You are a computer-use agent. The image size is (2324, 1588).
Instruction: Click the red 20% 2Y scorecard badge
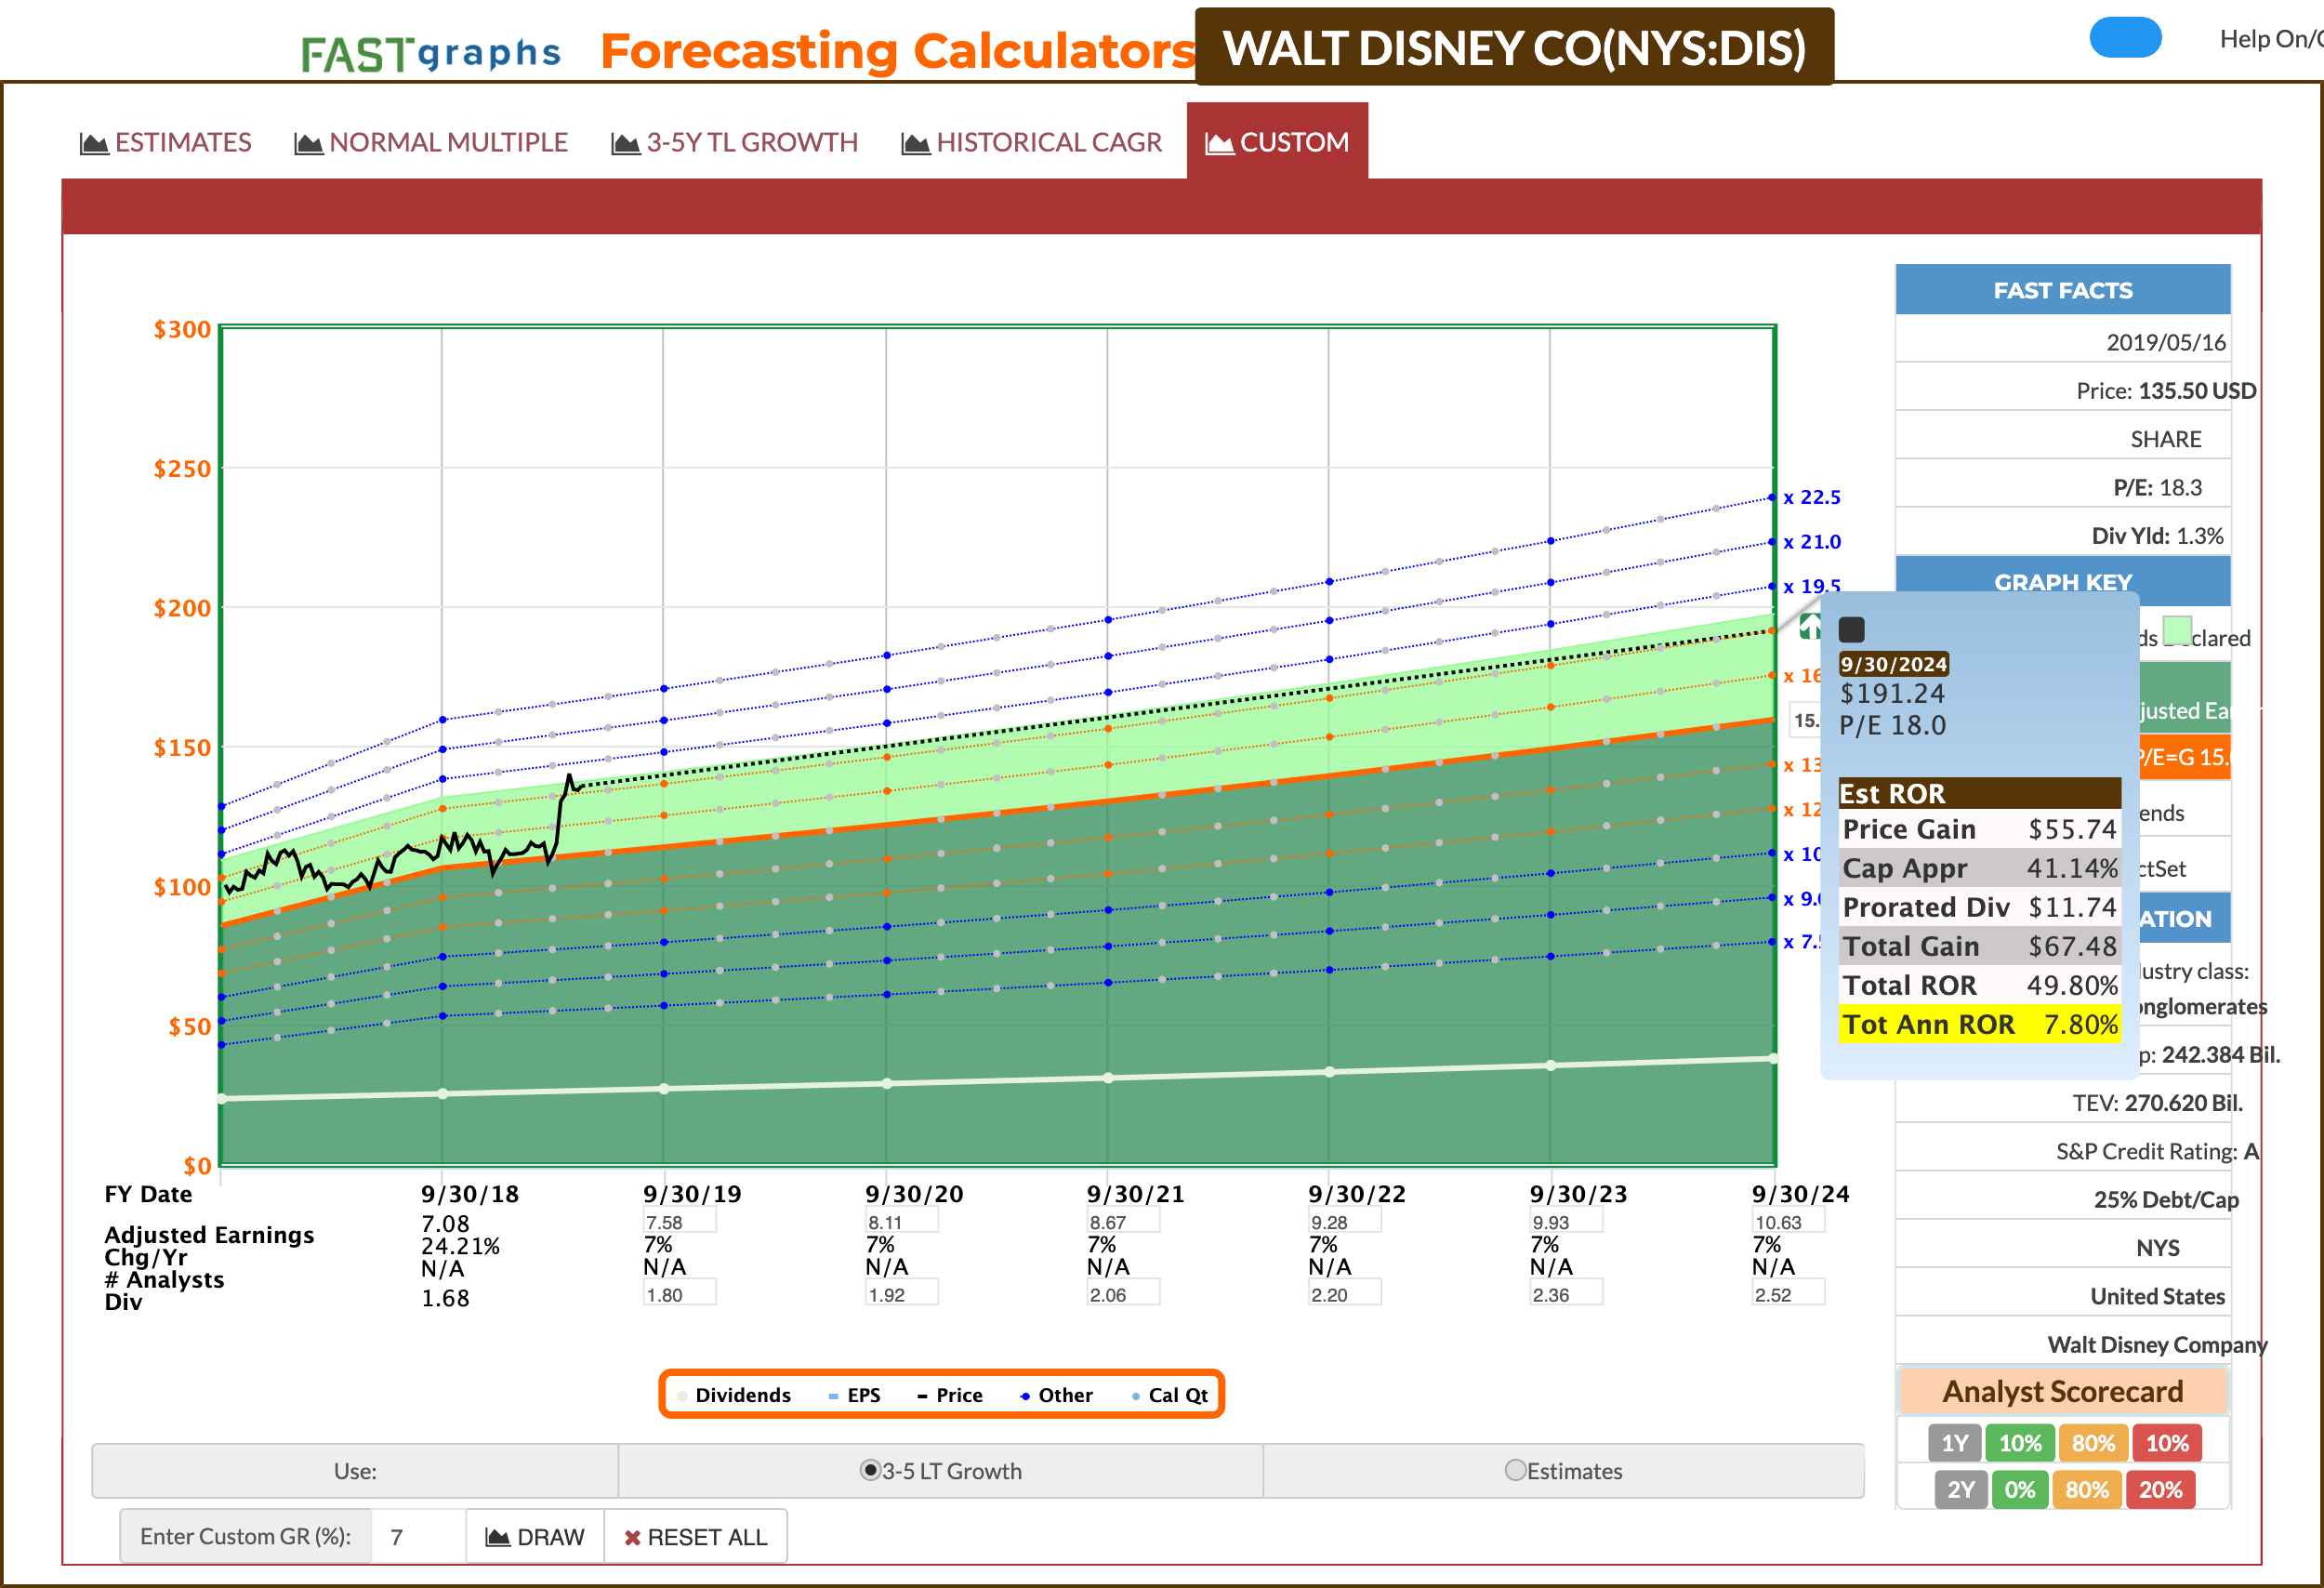[2160, 1489]
